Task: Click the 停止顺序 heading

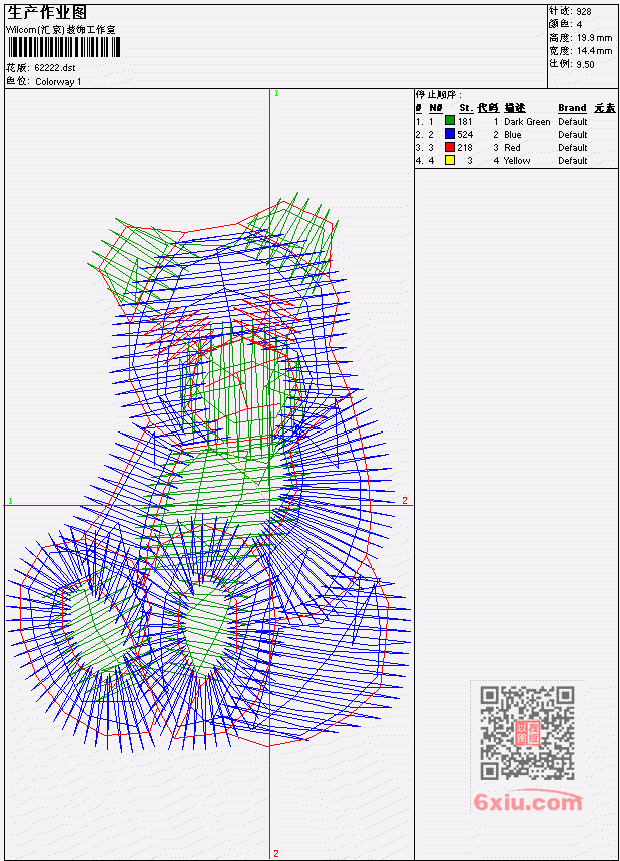Action: (438, 94)
